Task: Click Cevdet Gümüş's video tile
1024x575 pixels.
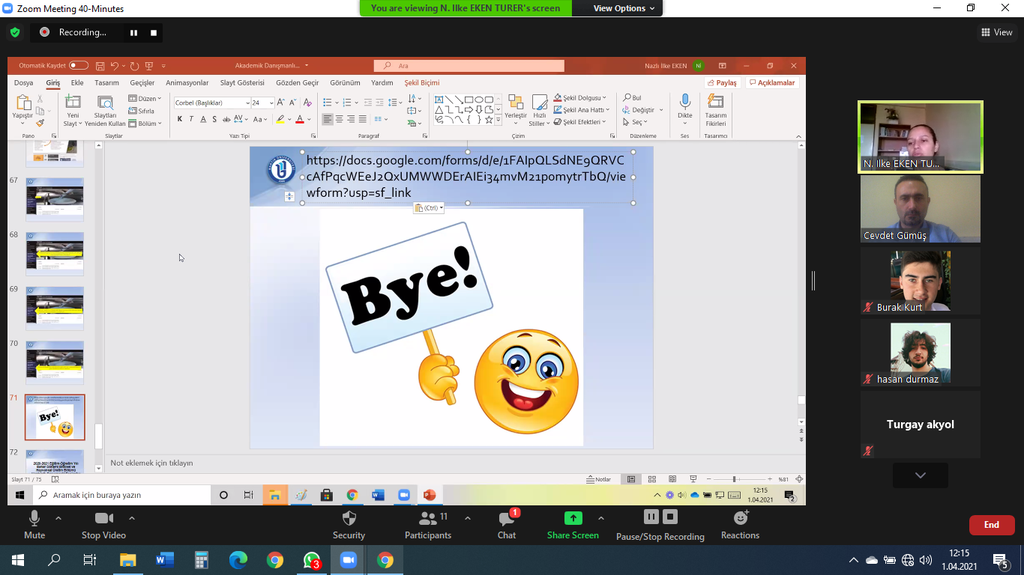Action: 920,209
